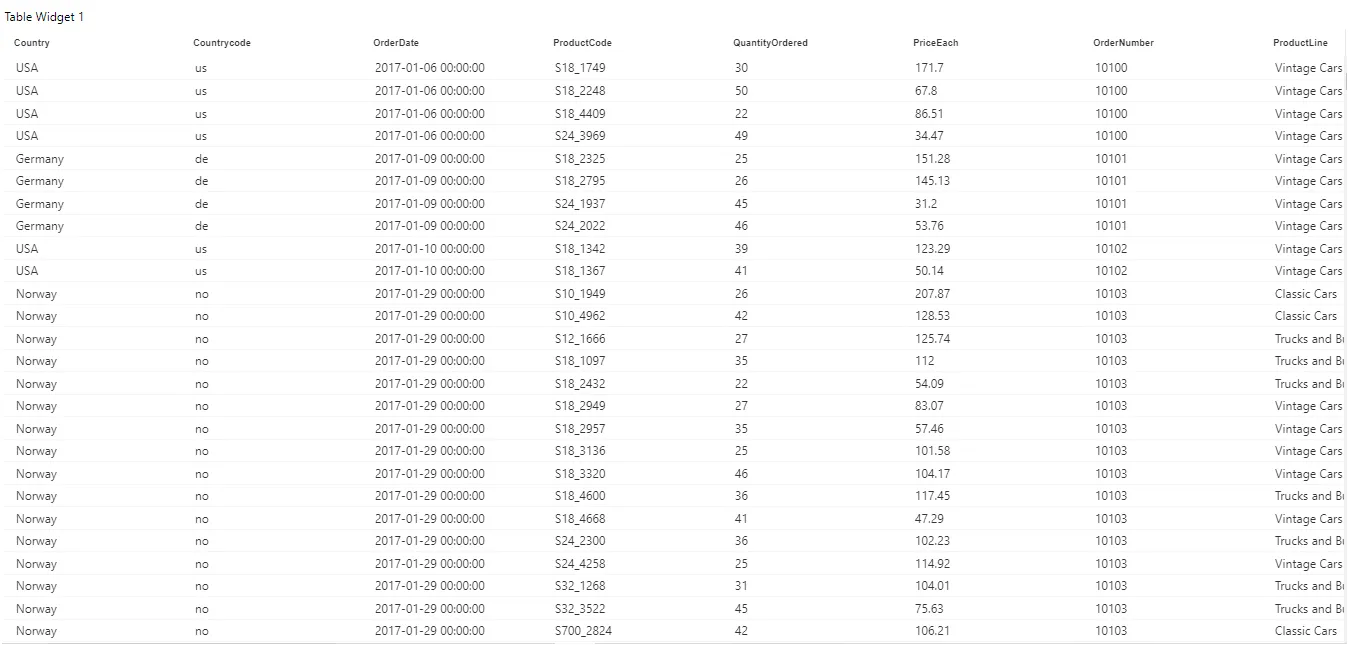Click the PriceEach column header
The height and width of the screenshot is (646, 1349).
click(935, 43)
